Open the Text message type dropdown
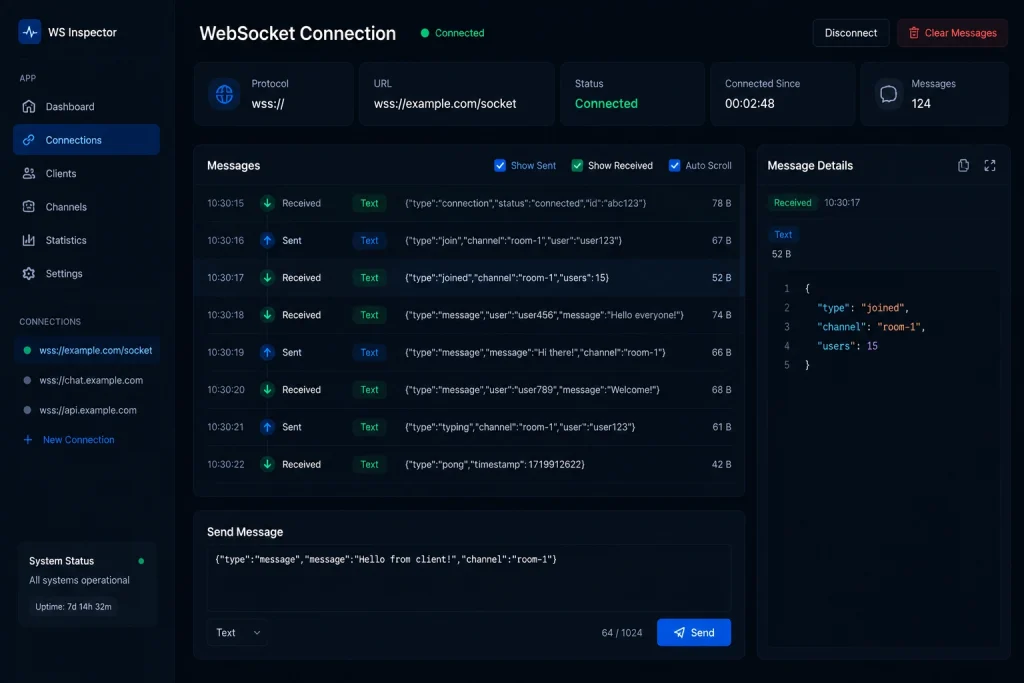The width and height of the screenshot is (1024, 683). [x=238, y=632]
